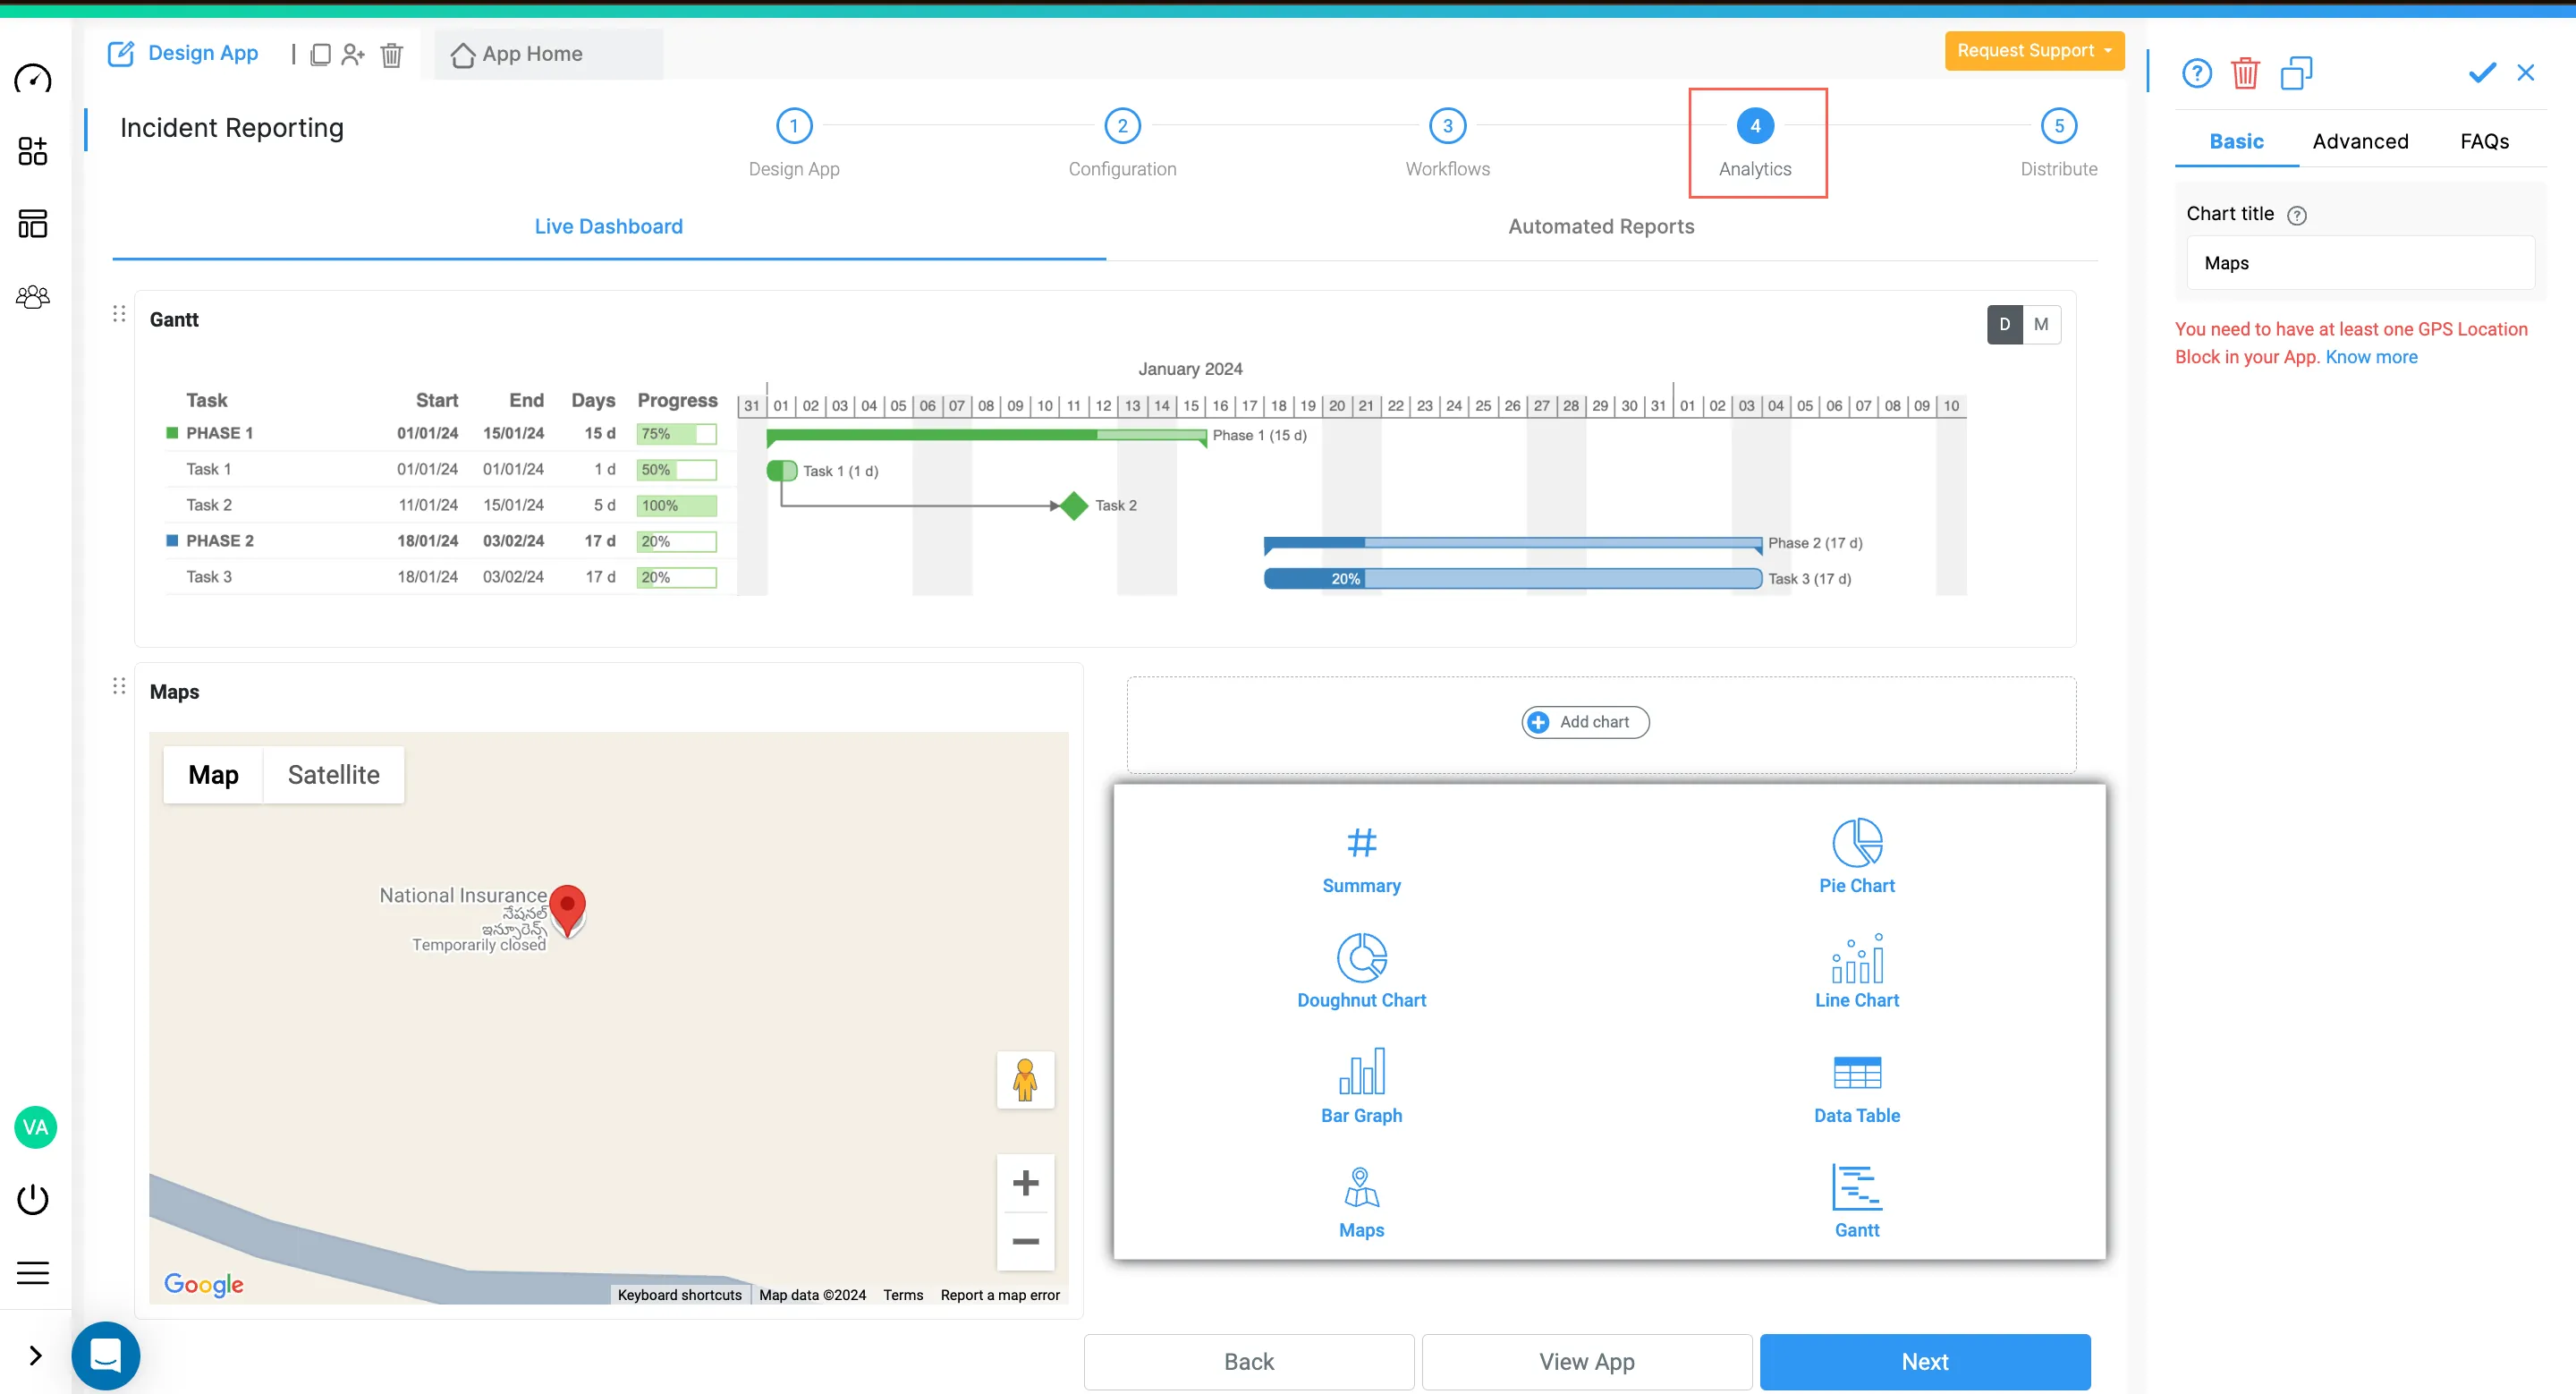
Task: Switch Gantt to Month view with M
Action: (2041, 324)
